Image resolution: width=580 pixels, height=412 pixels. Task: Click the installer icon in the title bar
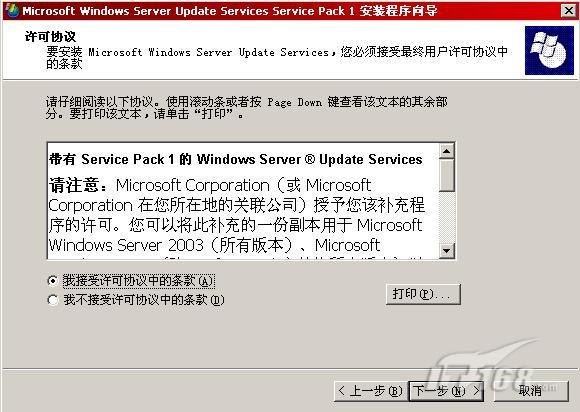click(x=12, y=10)
